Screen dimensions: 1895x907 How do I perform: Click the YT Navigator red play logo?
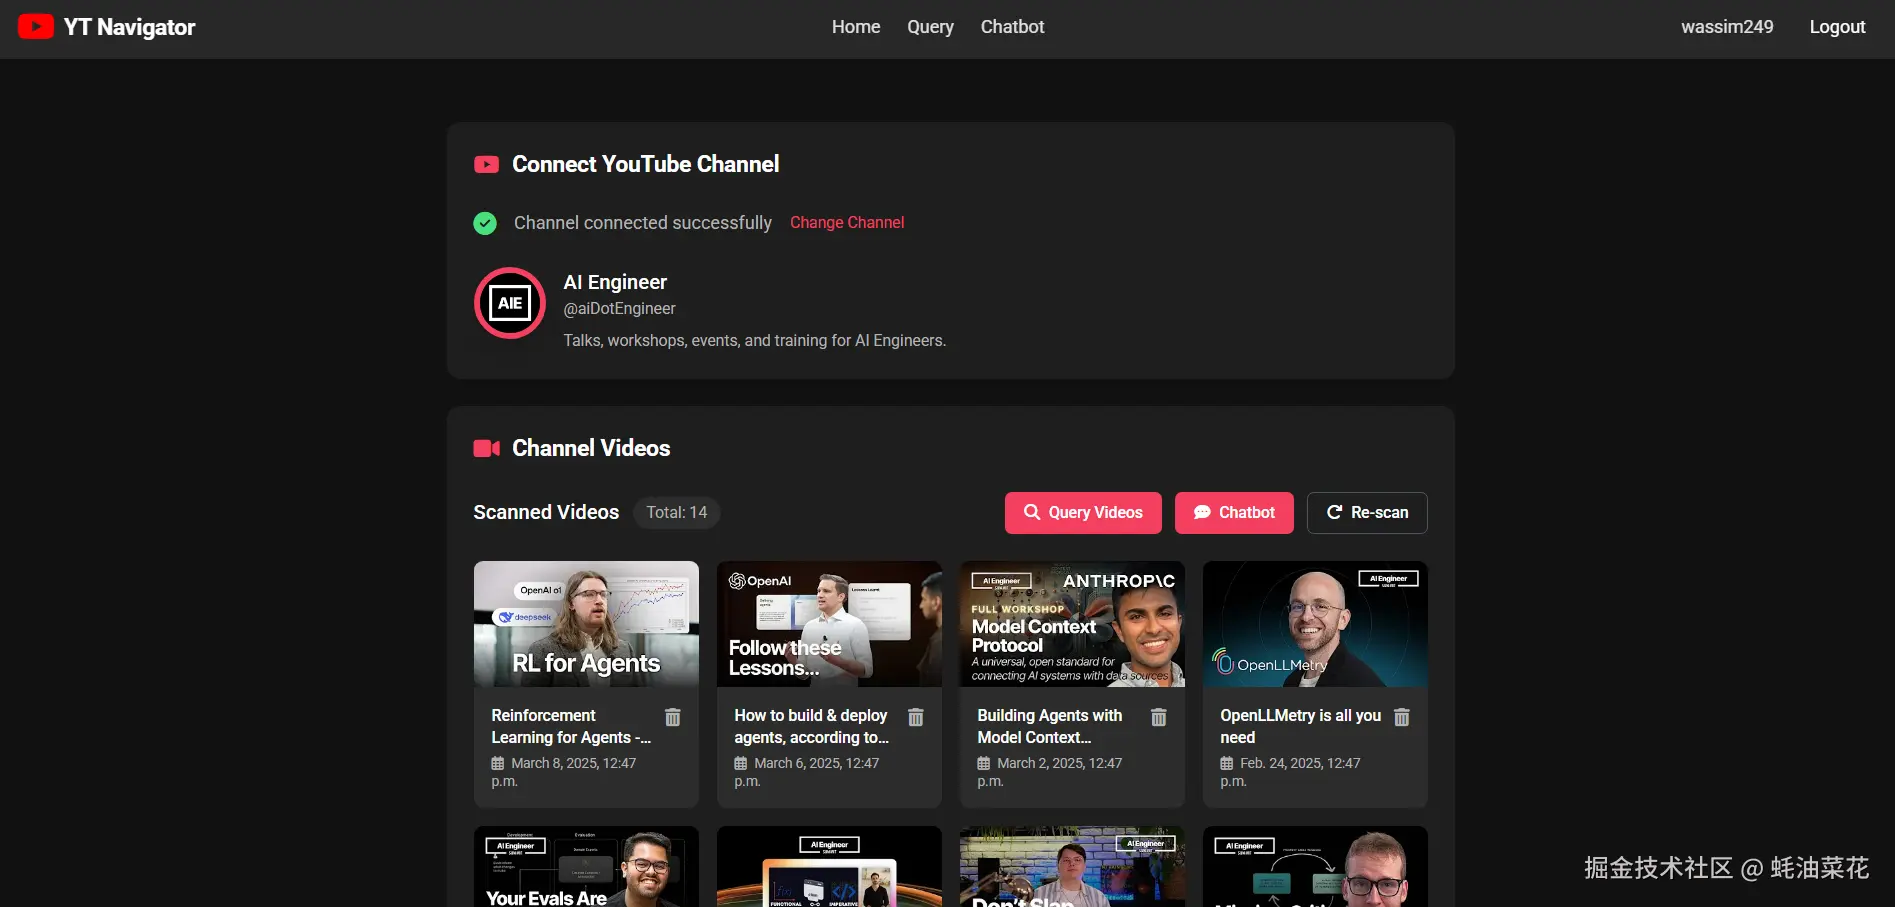[36, 26]
